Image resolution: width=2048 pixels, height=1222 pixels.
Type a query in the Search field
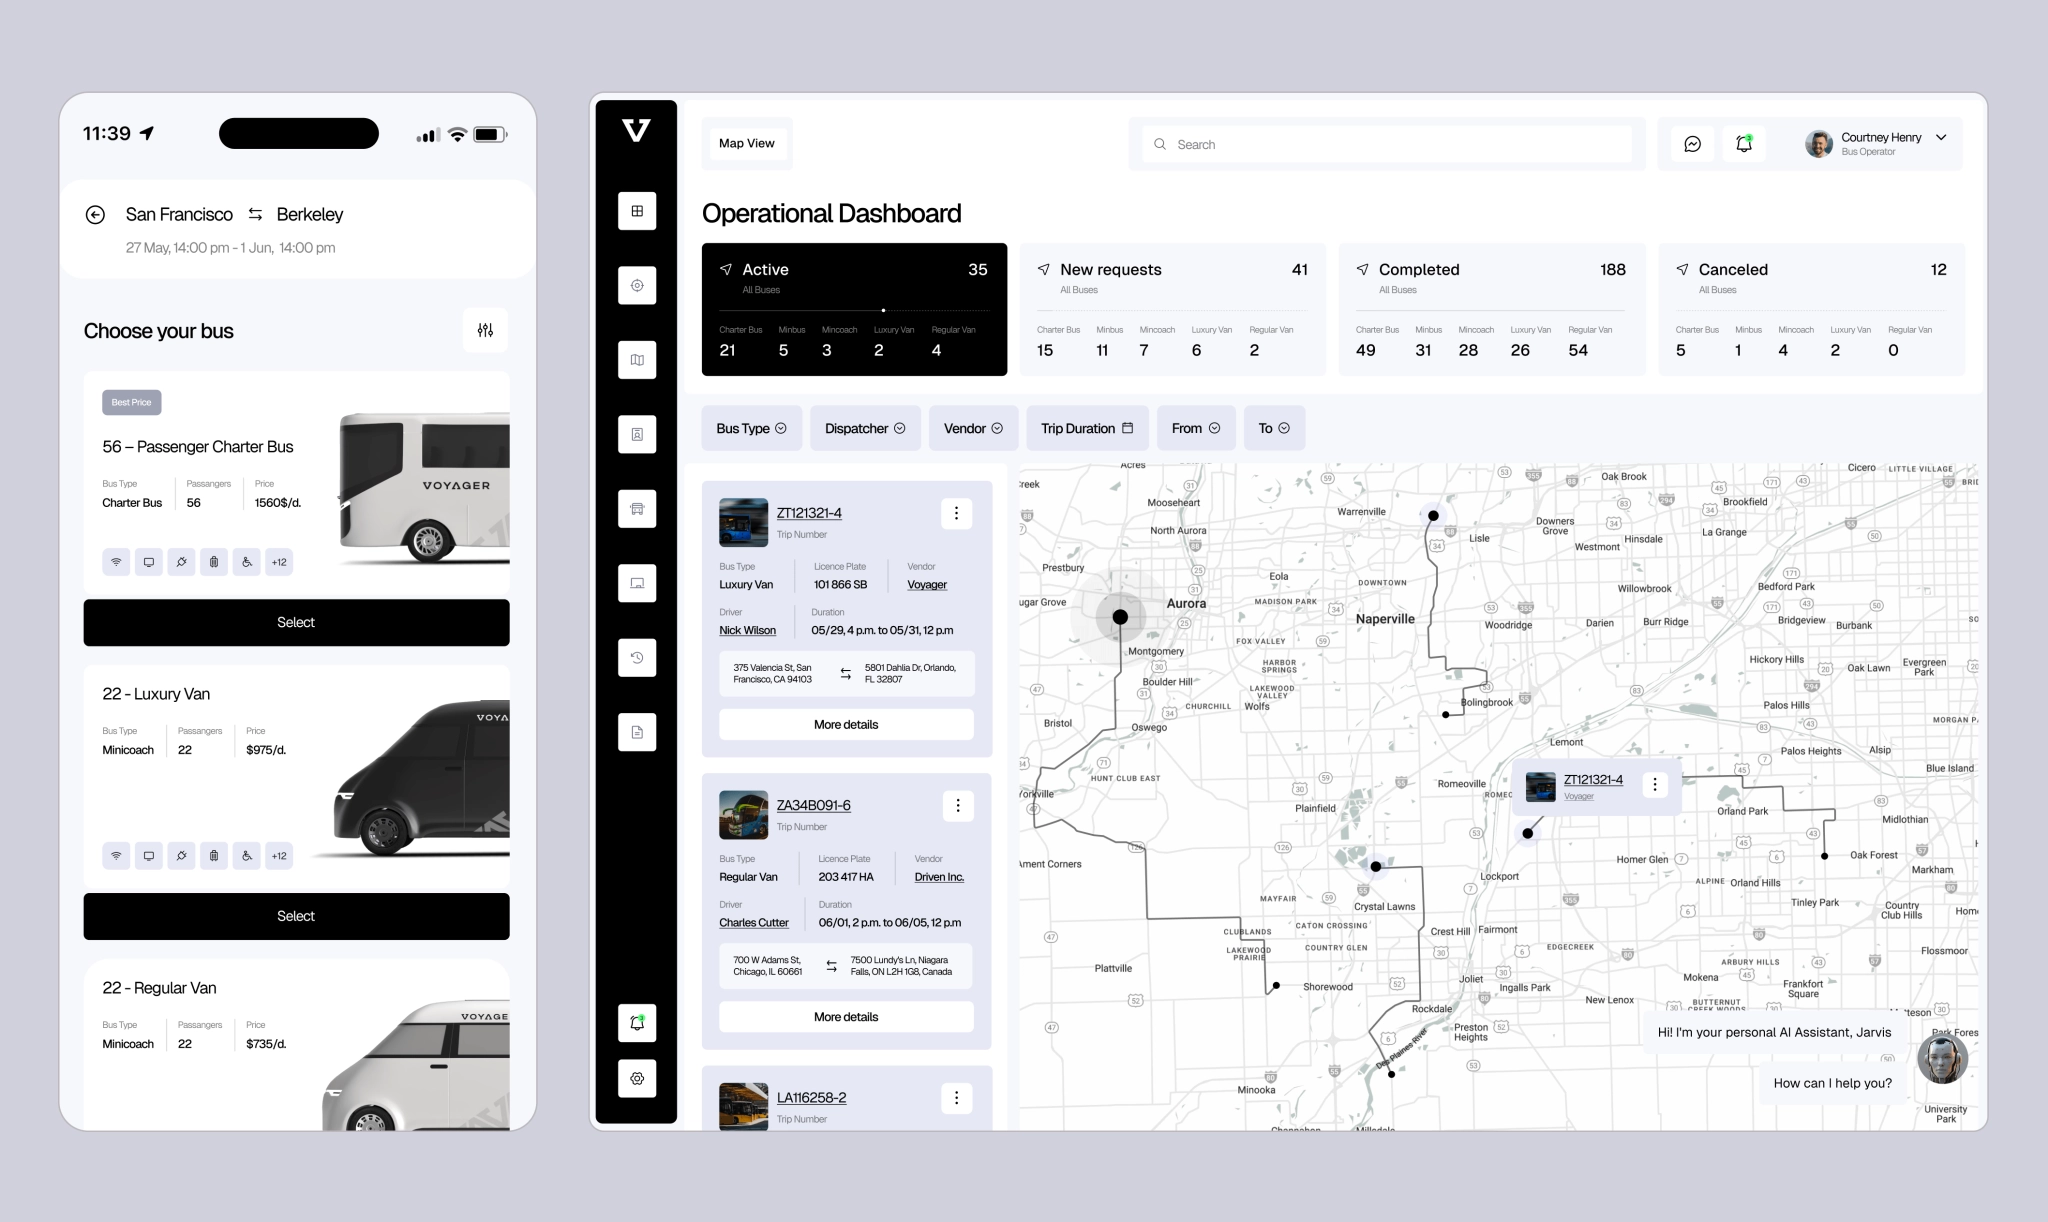click(x=1386, y=144)
